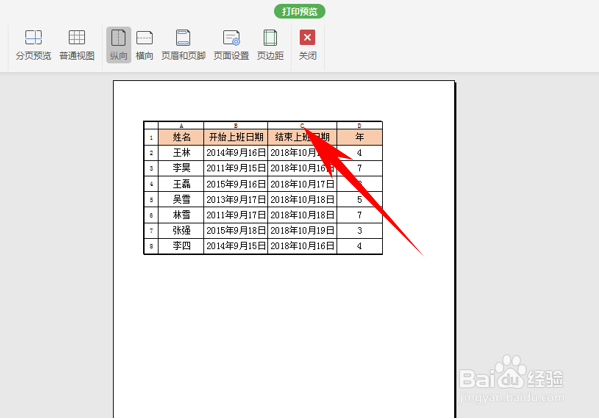Click column header D in preview
Image resolution: width=599 pixels, height=419 pixels.
coord(359,126)
